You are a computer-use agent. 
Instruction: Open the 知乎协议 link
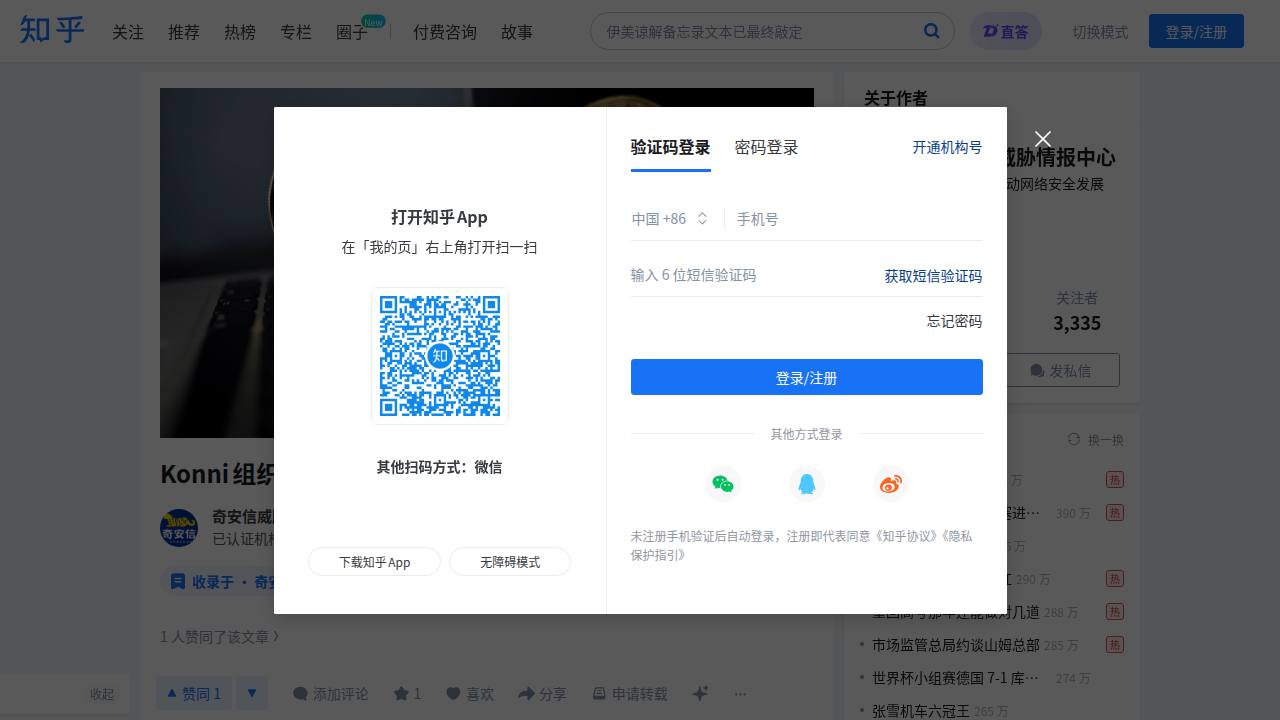[908, 536]
